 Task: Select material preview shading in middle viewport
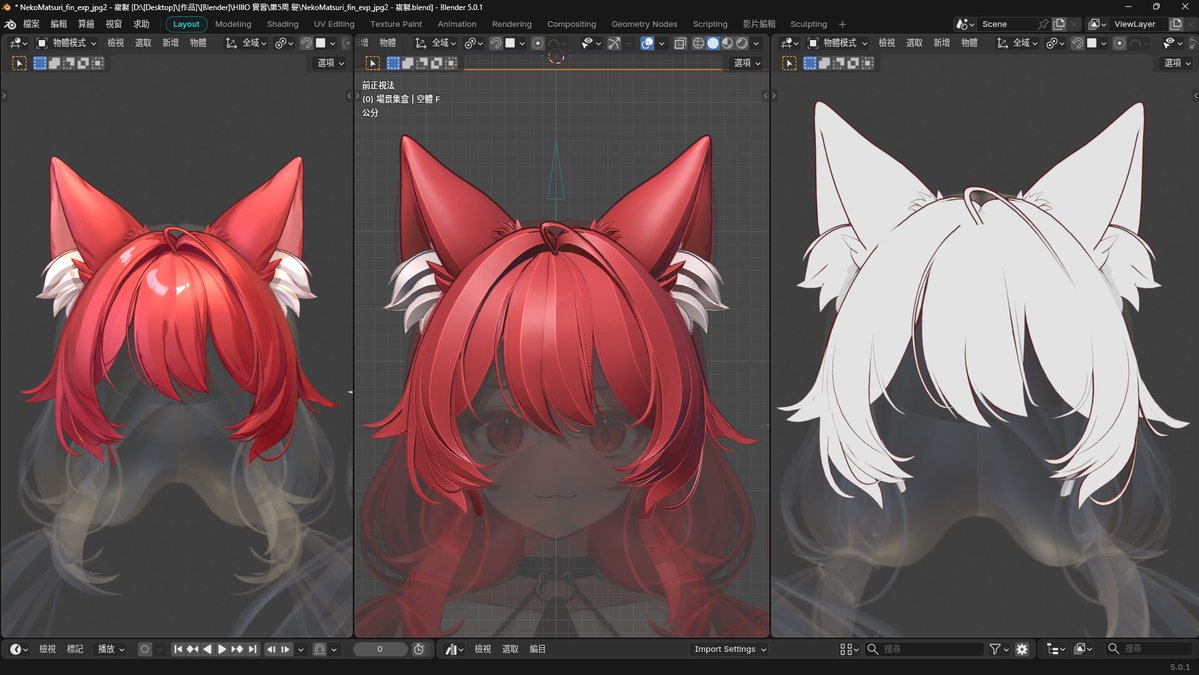(727, 43)
